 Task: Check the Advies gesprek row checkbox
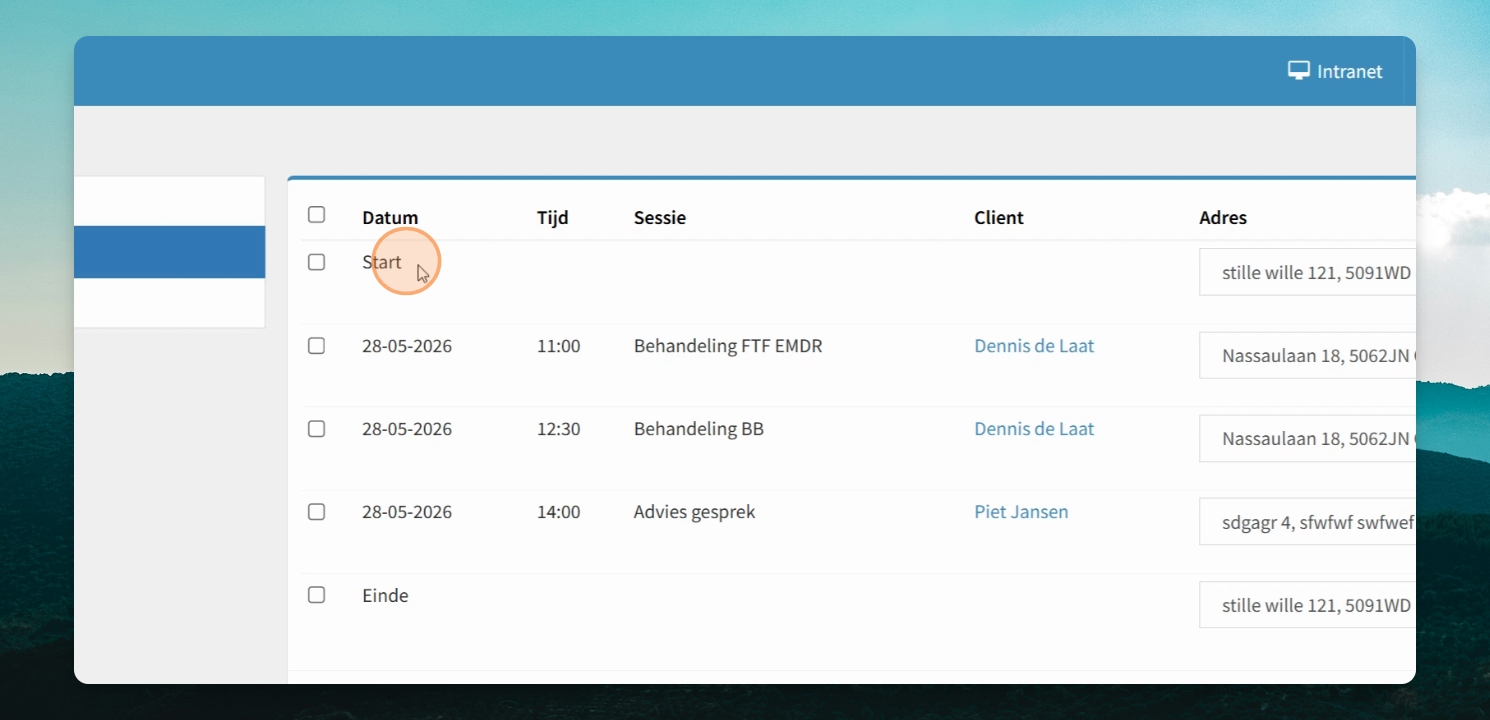316,512
